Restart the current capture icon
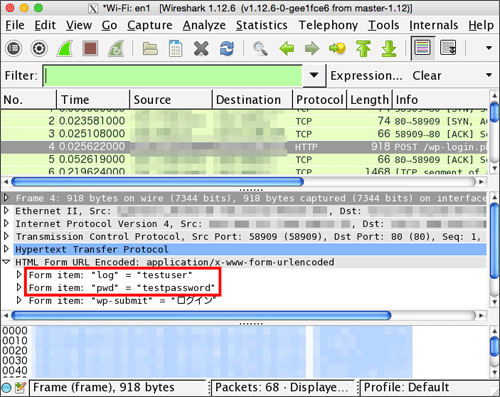This screenshot has width=500, height=397. click(x=116, y=49)
